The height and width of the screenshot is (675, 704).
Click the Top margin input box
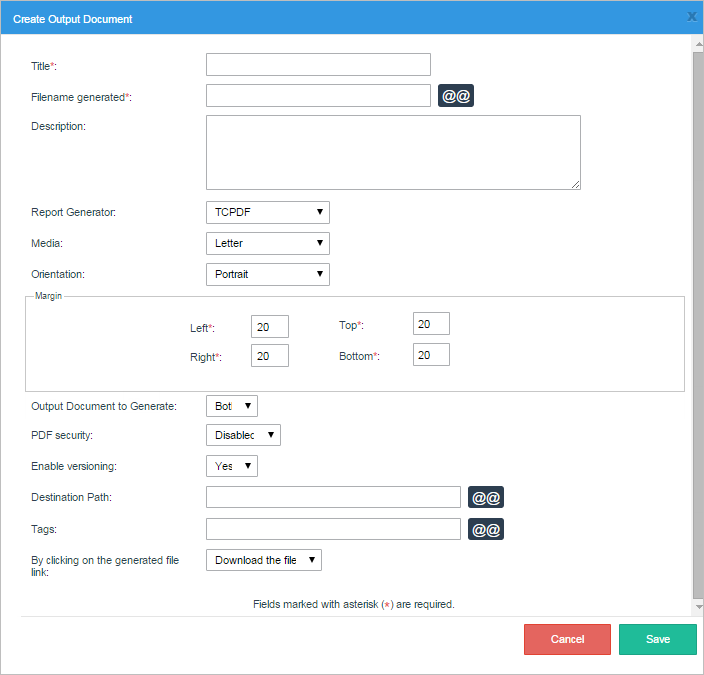click(x=431, y=324)
